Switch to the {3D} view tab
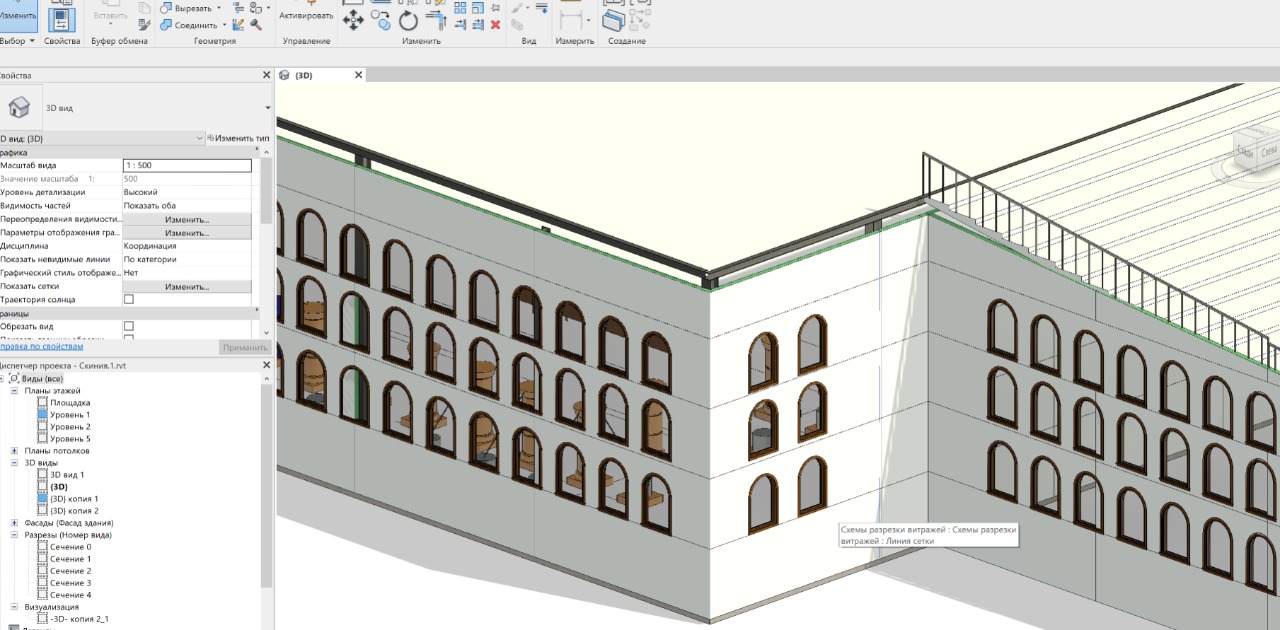Viewport: 1280px width, 630px height. [x=304, y=75]
